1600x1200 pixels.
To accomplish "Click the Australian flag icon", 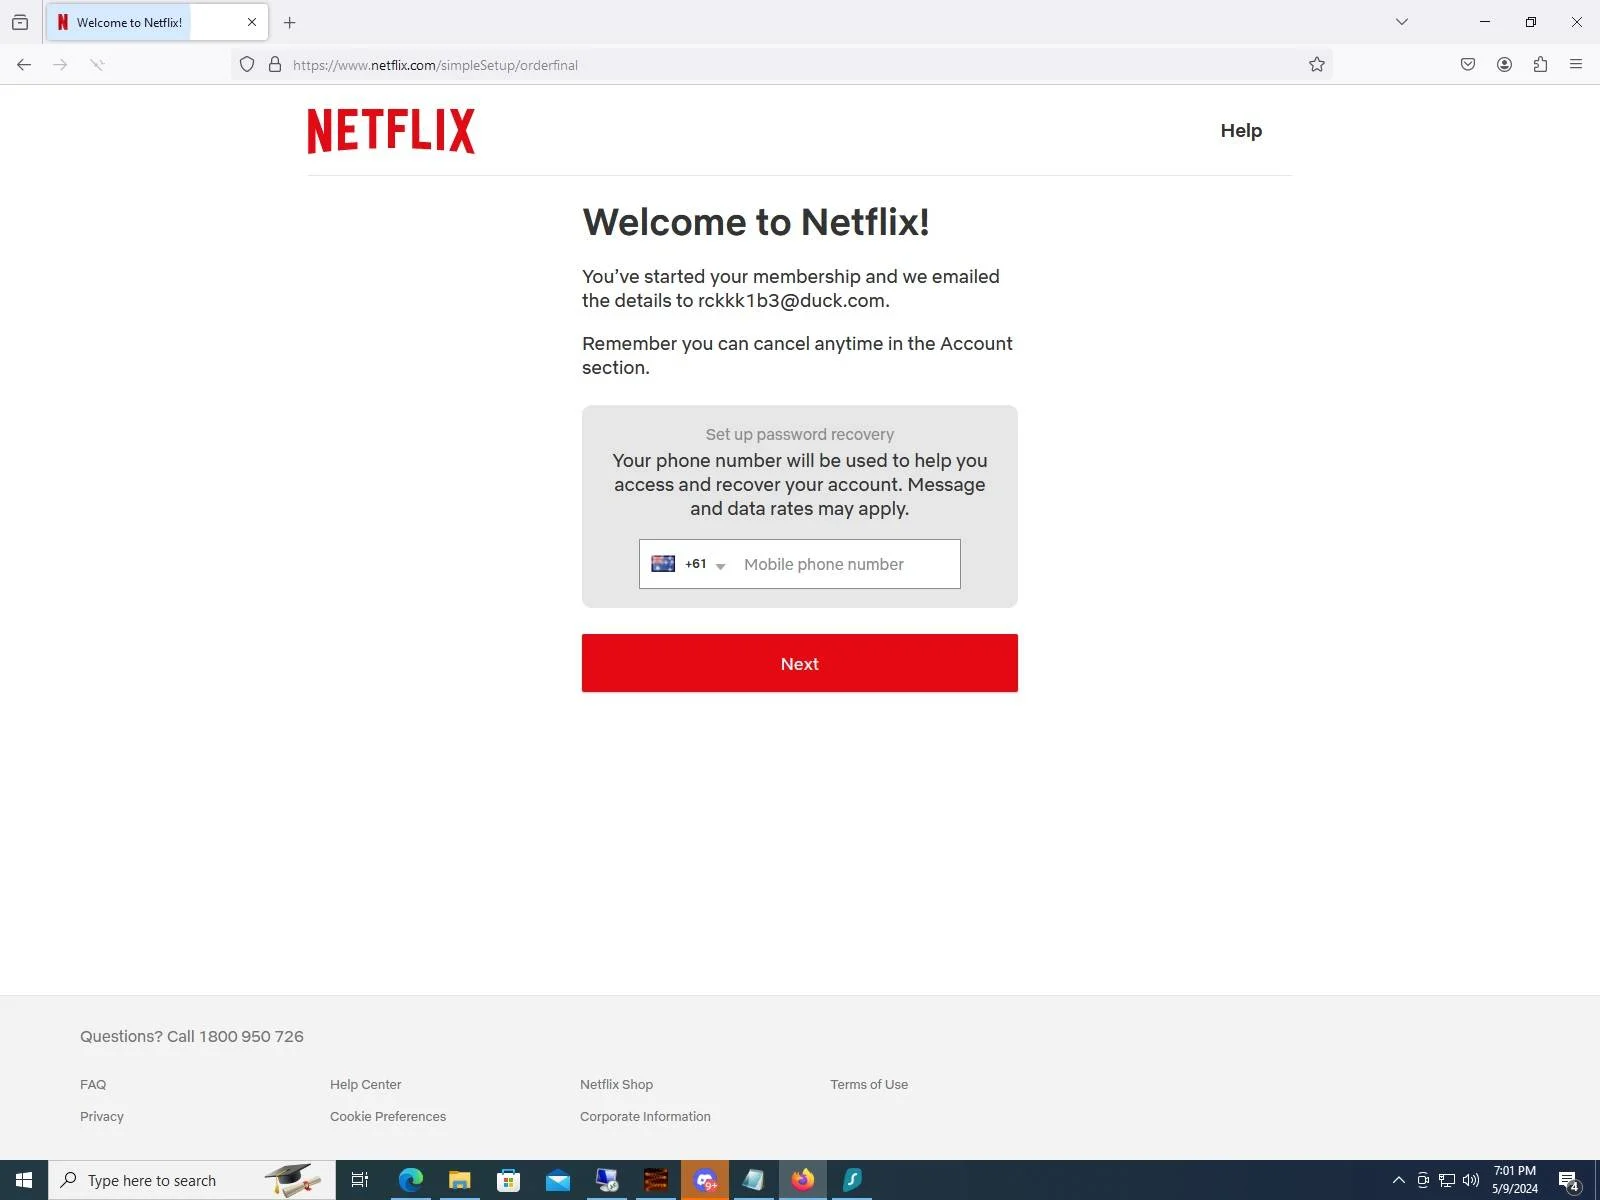I will pos(663,564).
